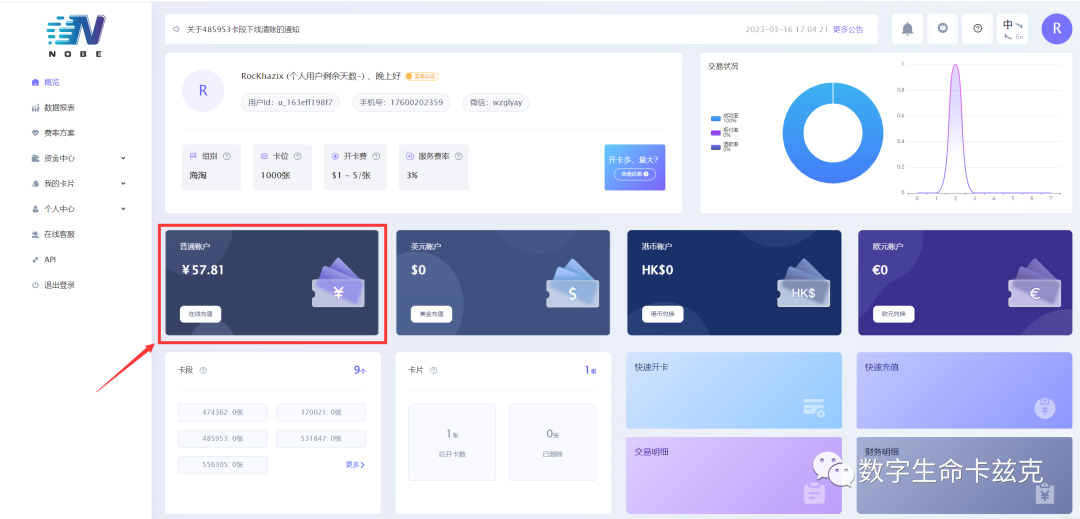
Task: Click the bar chart icon beside 数据报表
Action: point(35,107)
